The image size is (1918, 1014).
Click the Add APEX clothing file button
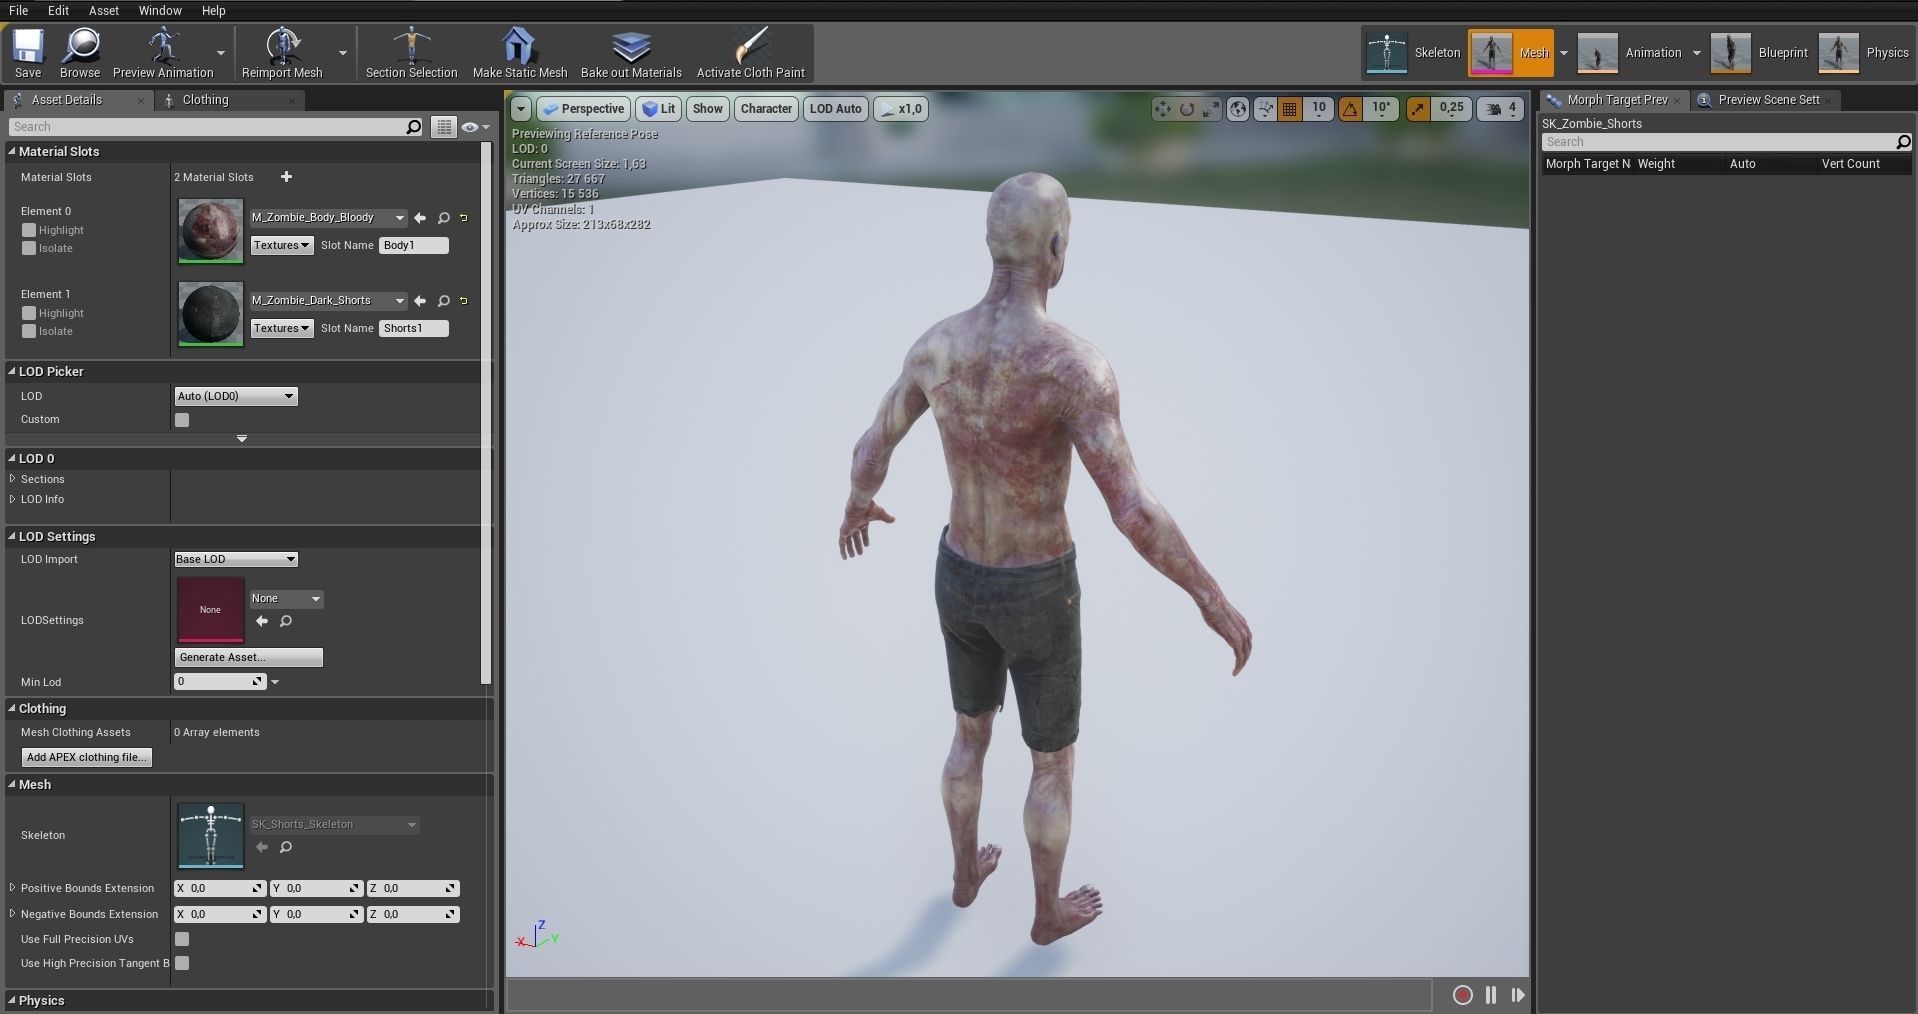pos(86,757)
